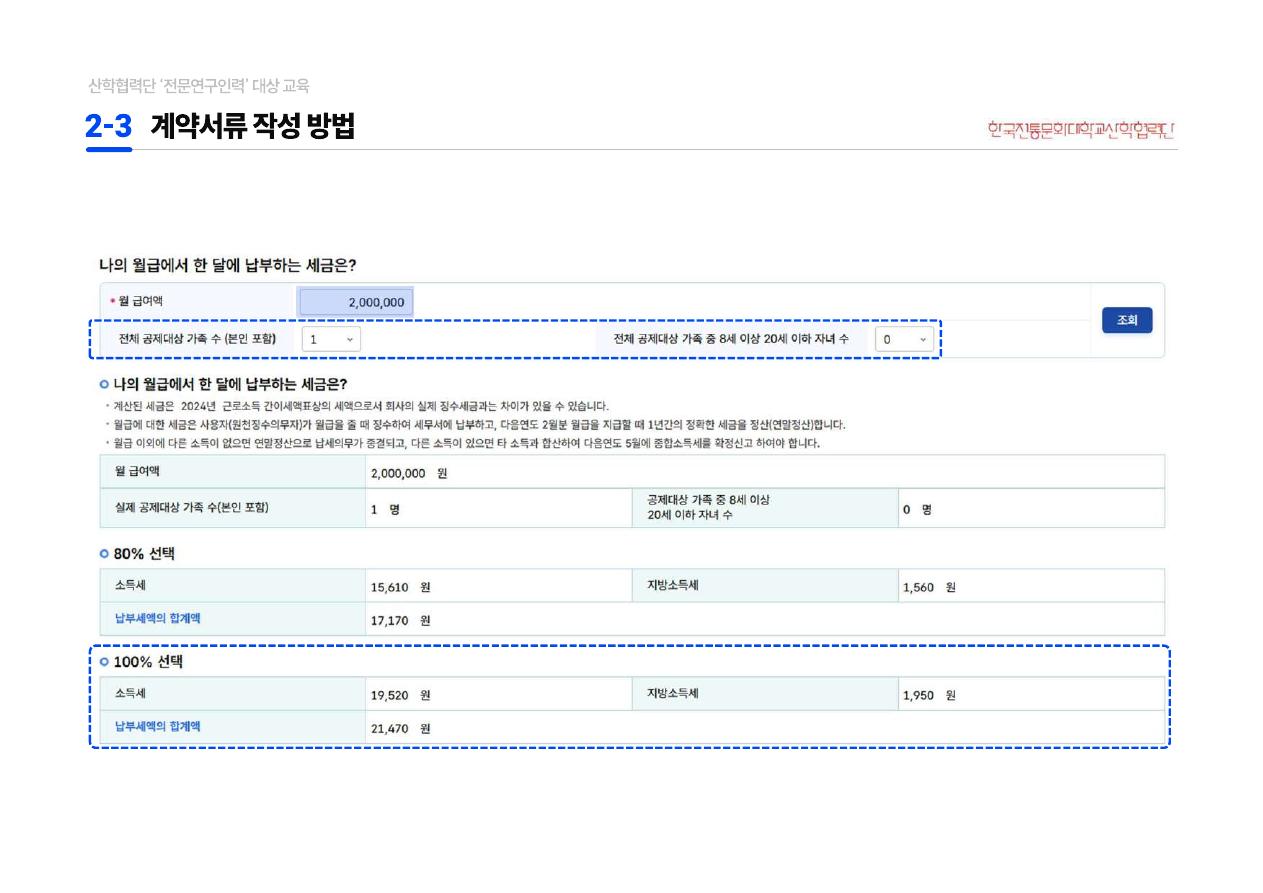Click the 100% 납부세액의 합계액 label
Image resolution: width=1263 pixels, height=893 pixels.
pos(158,726)
